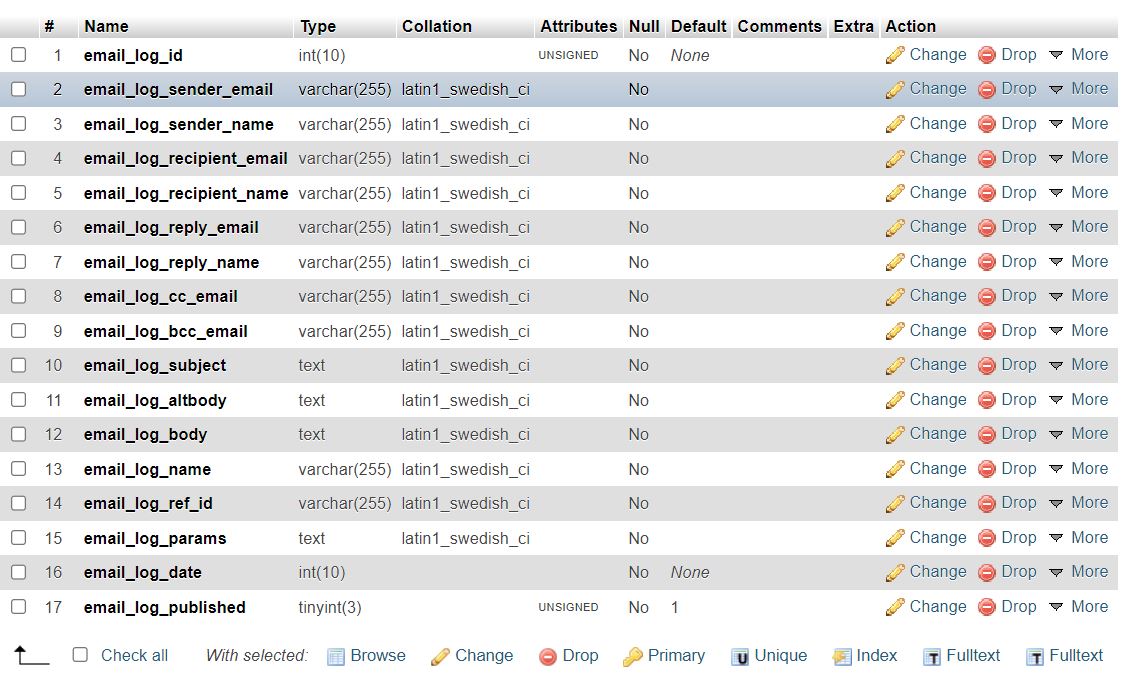Expand More options for email_log_cc_email
Screen dimensions: 1132x675
tap(1079, 296)
